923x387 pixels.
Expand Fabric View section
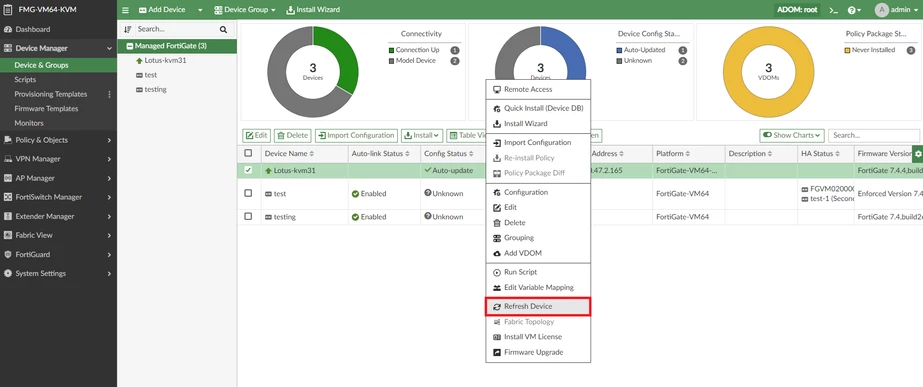coord(58,235)
